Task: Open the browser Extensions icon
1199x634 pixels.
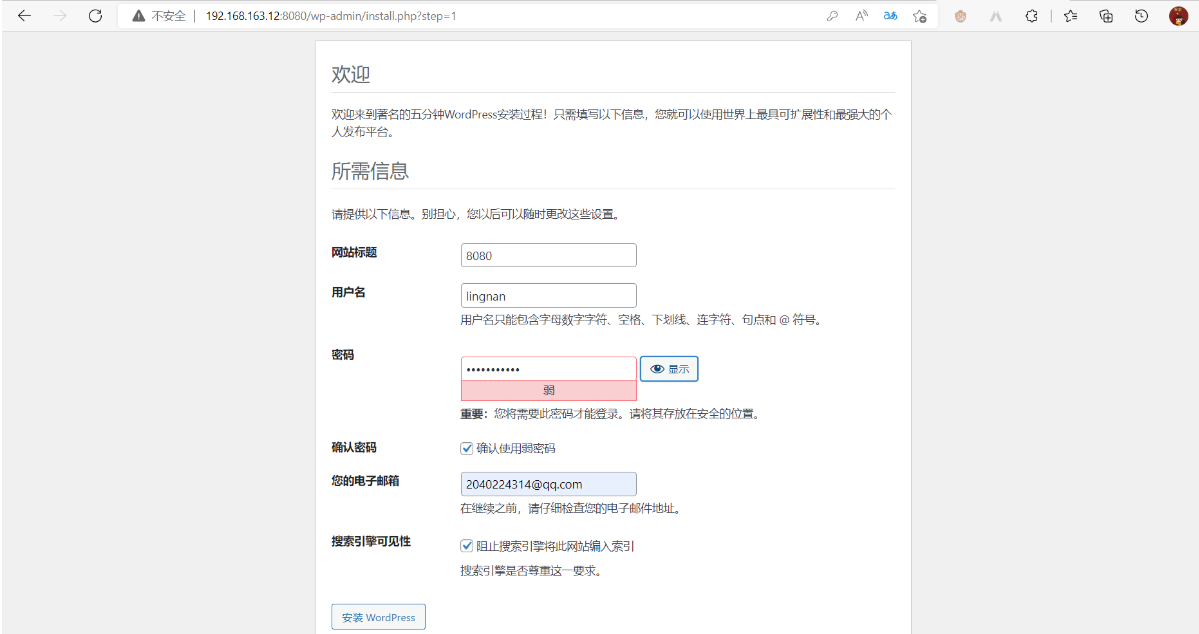Action: 1031,15
